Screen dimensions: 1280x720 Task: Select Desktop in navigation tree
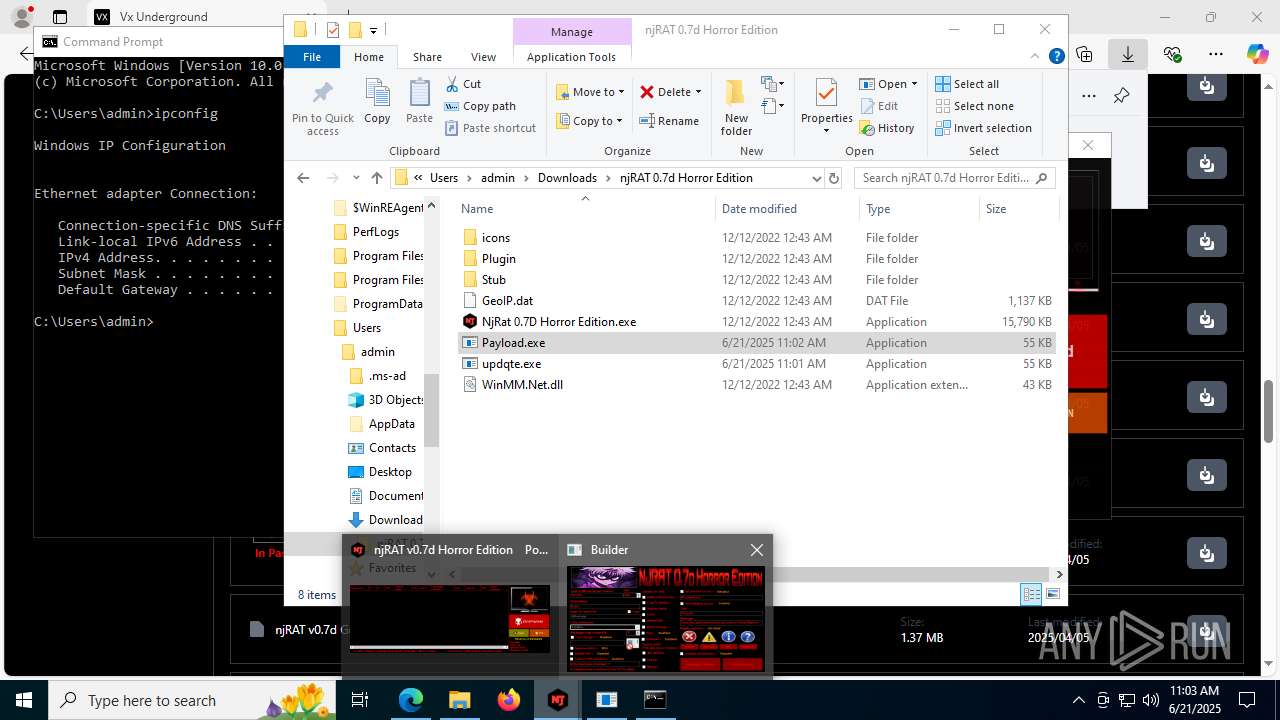(390, 472)
